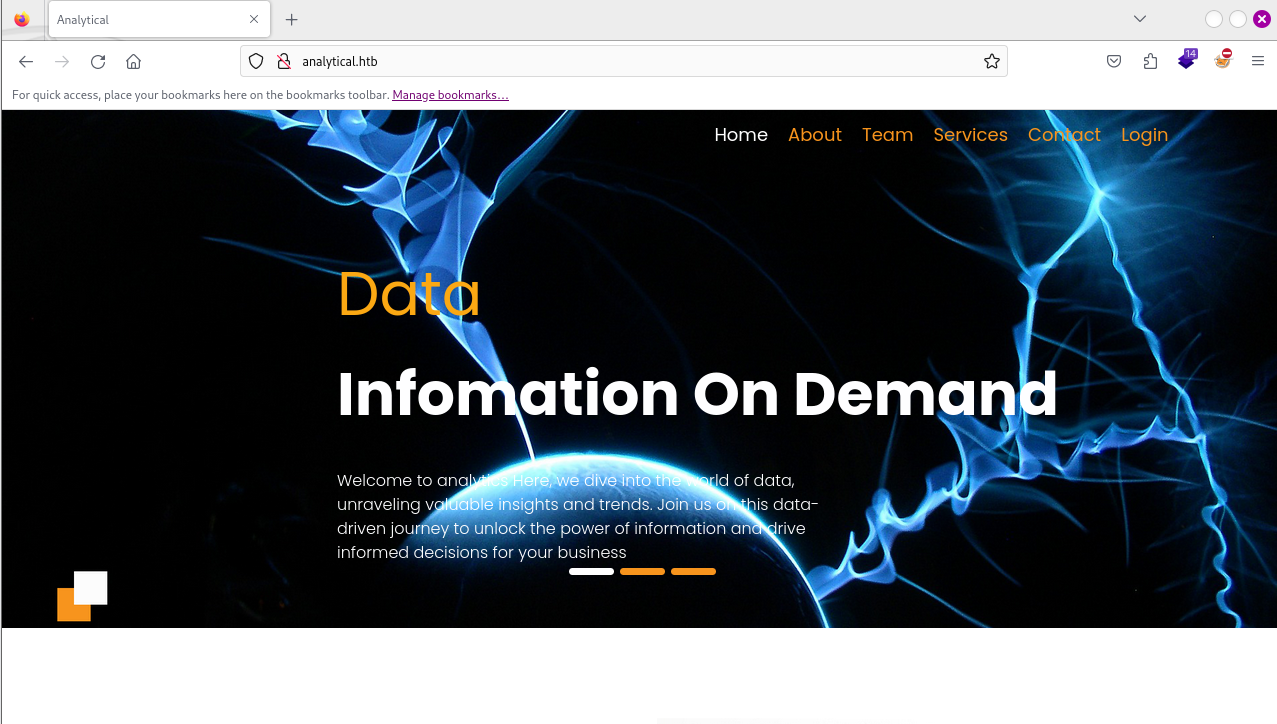Click the insecure connection padlock icon

pyautogui.click(x=284, y=61)
